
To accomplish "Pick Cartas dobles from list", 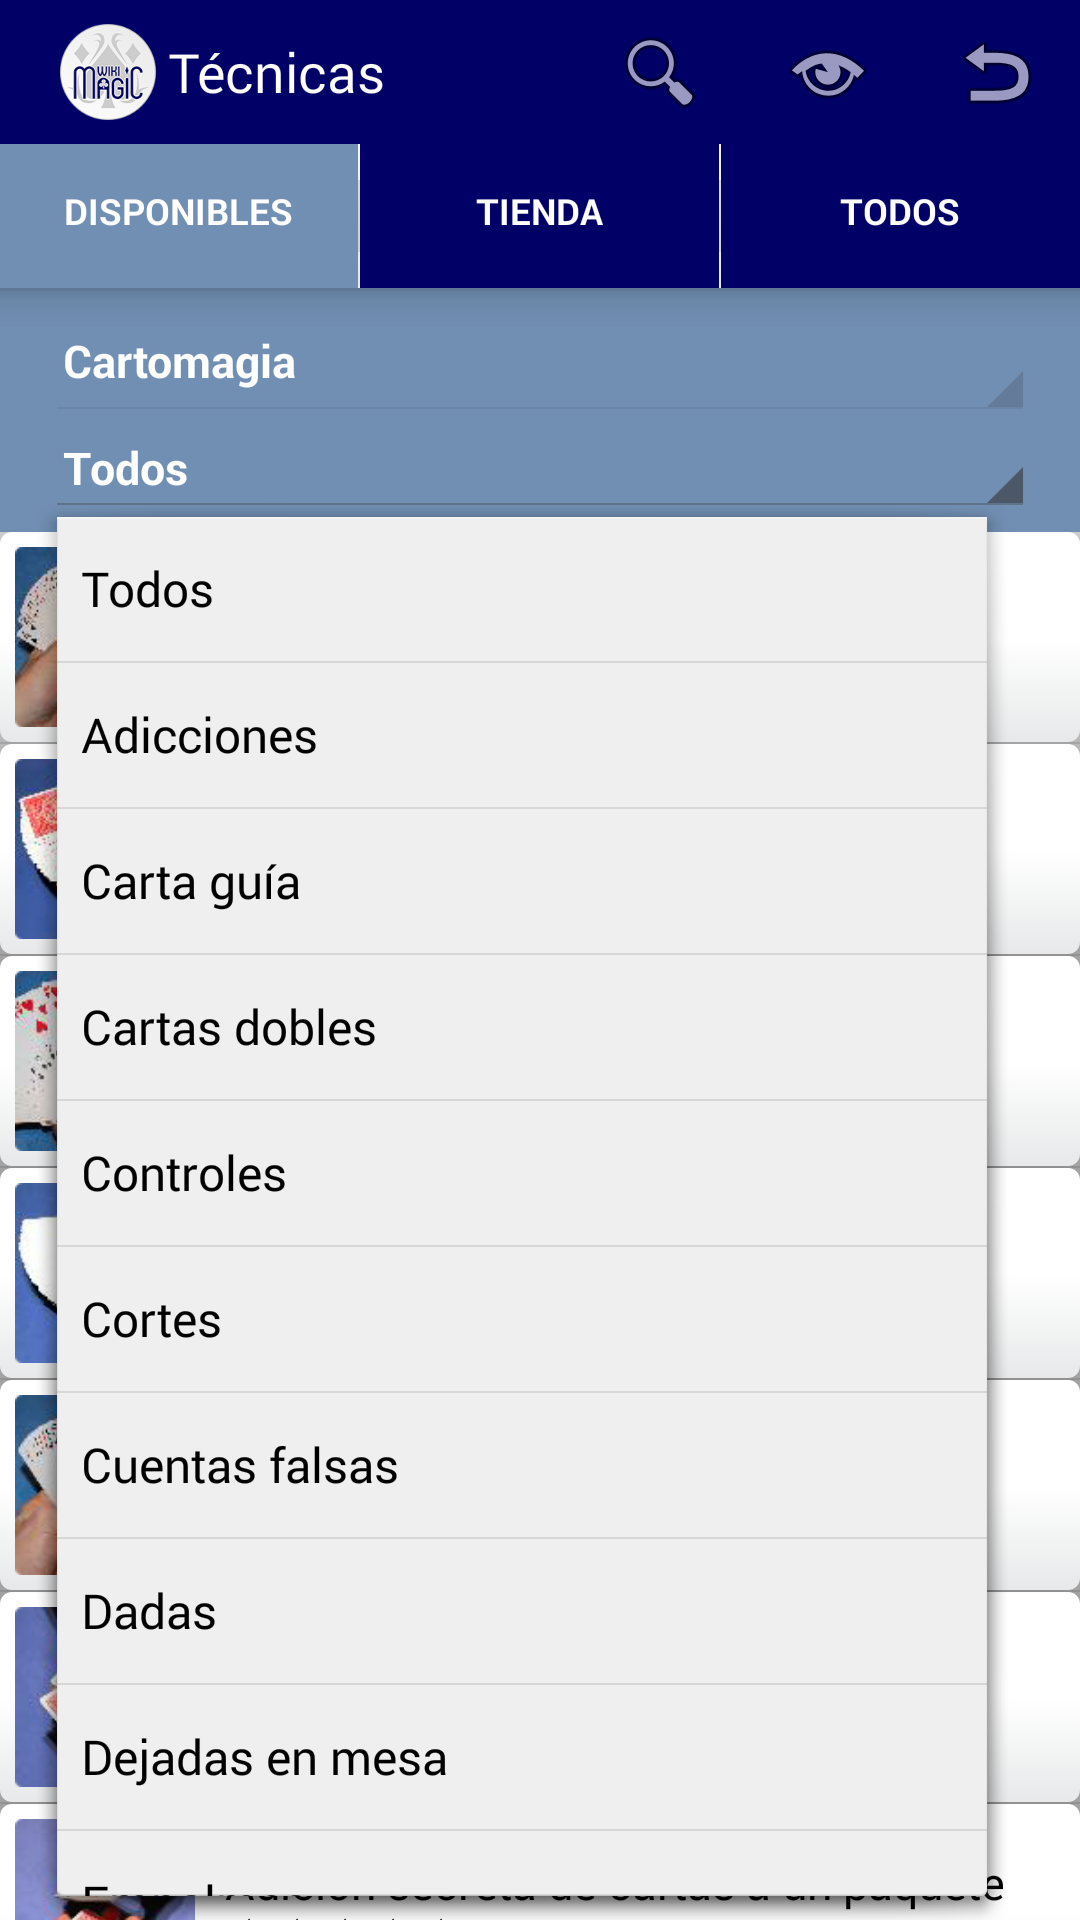I will coord(522,1028).
